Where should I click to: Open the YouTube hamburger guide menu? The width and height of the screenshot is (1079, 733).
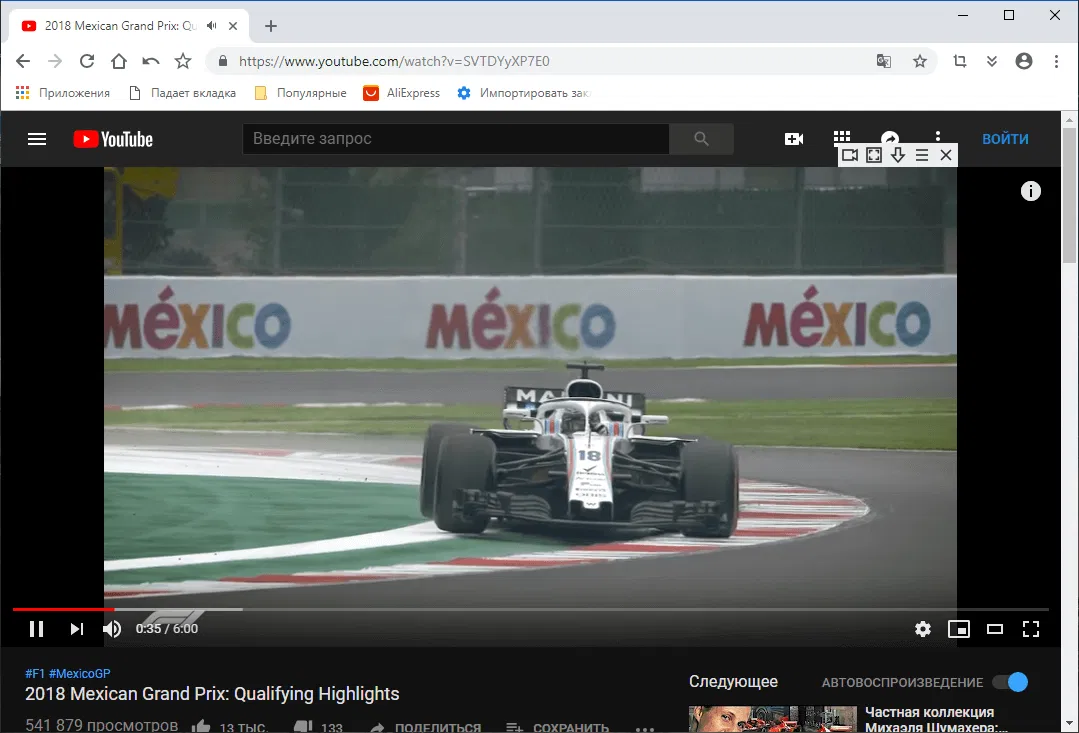click(x=37, y=139)
